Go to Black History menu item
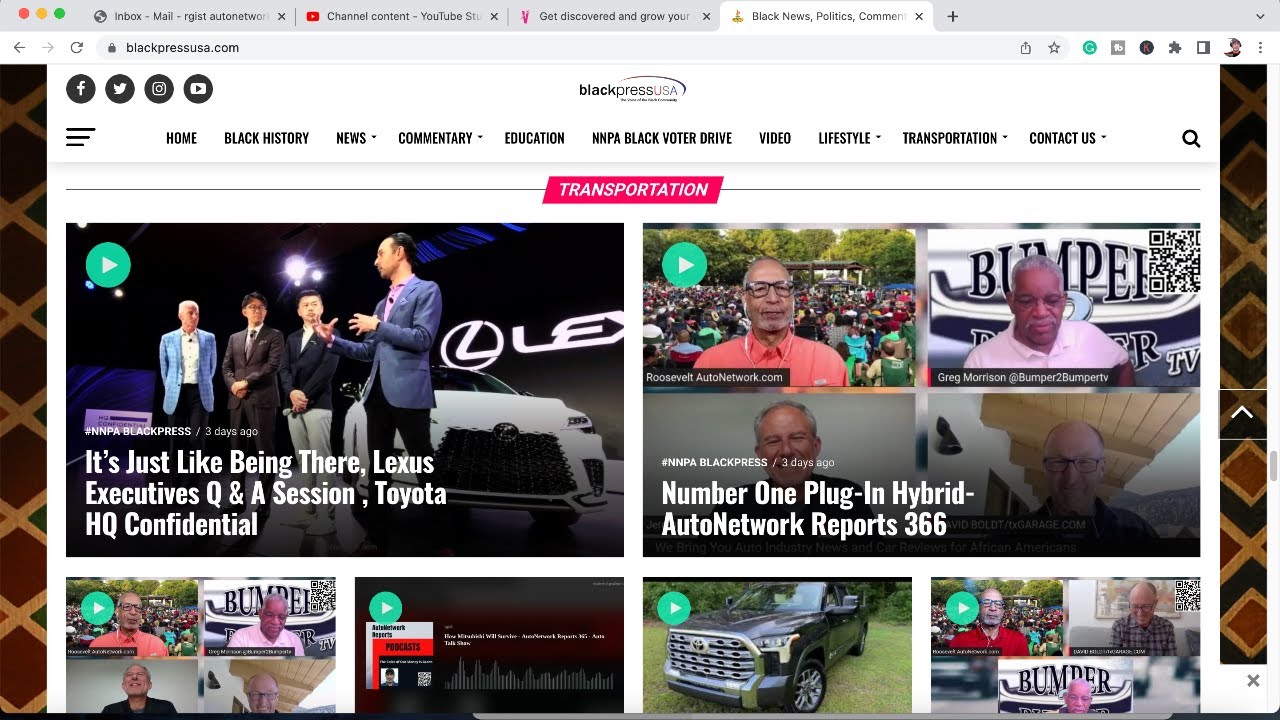Screen dimensions: 1280x720 [266, 138]
